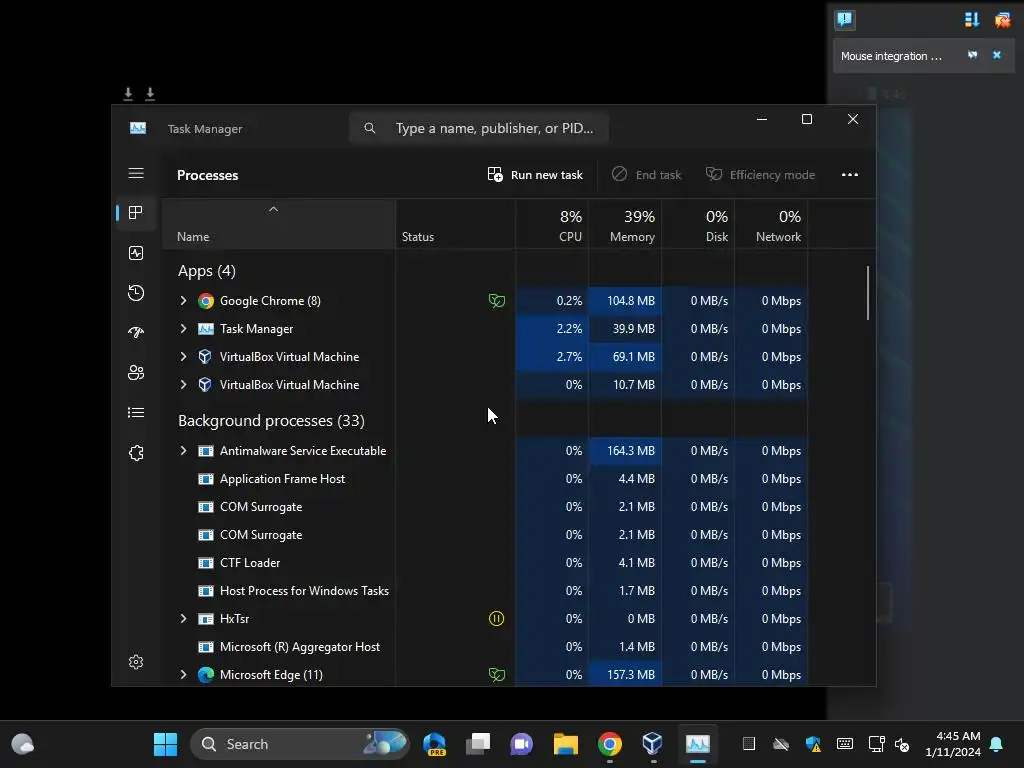Expand the second VirtualBox Virtual Machine row
The height and width of the screenshot is (768, 1024).
tap(184, 385)
